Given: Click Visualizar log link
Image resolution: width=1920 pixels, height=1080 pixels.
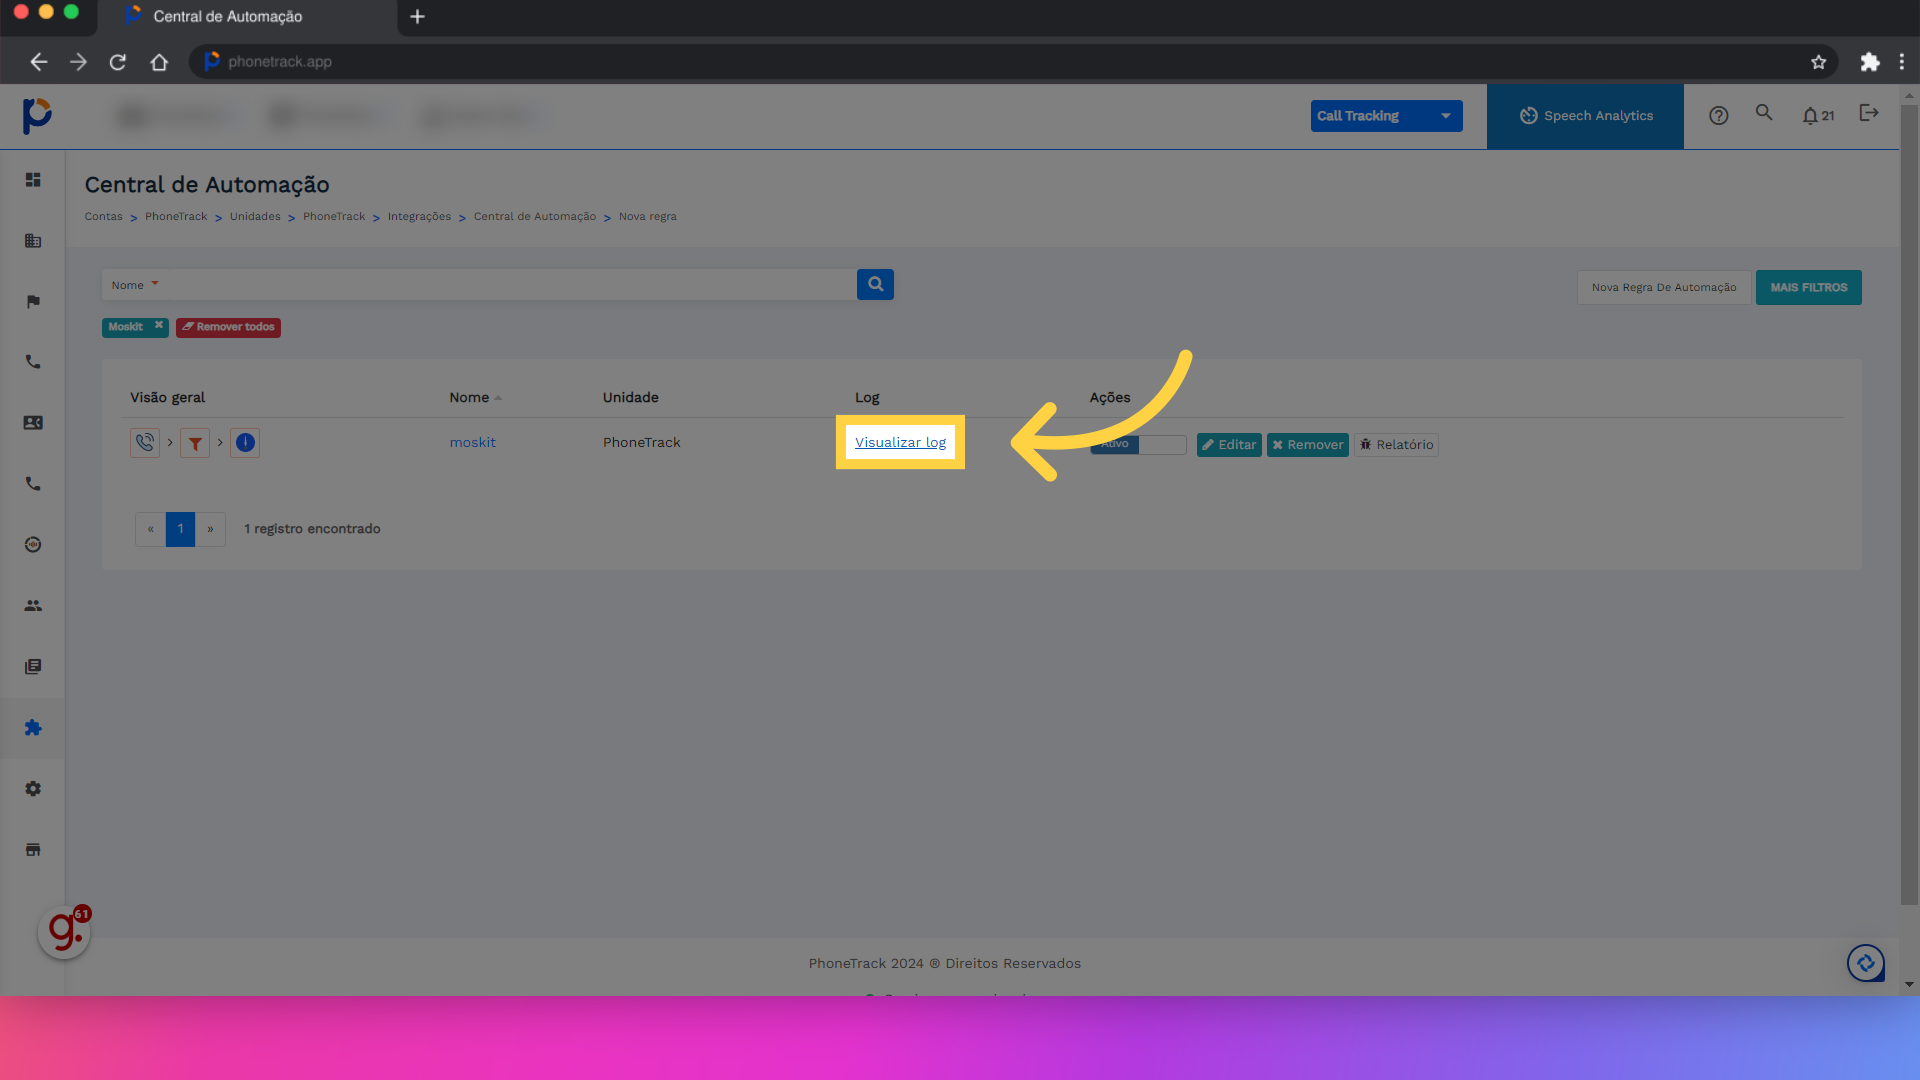Looking at the screenshot, I should coord(900,442).
